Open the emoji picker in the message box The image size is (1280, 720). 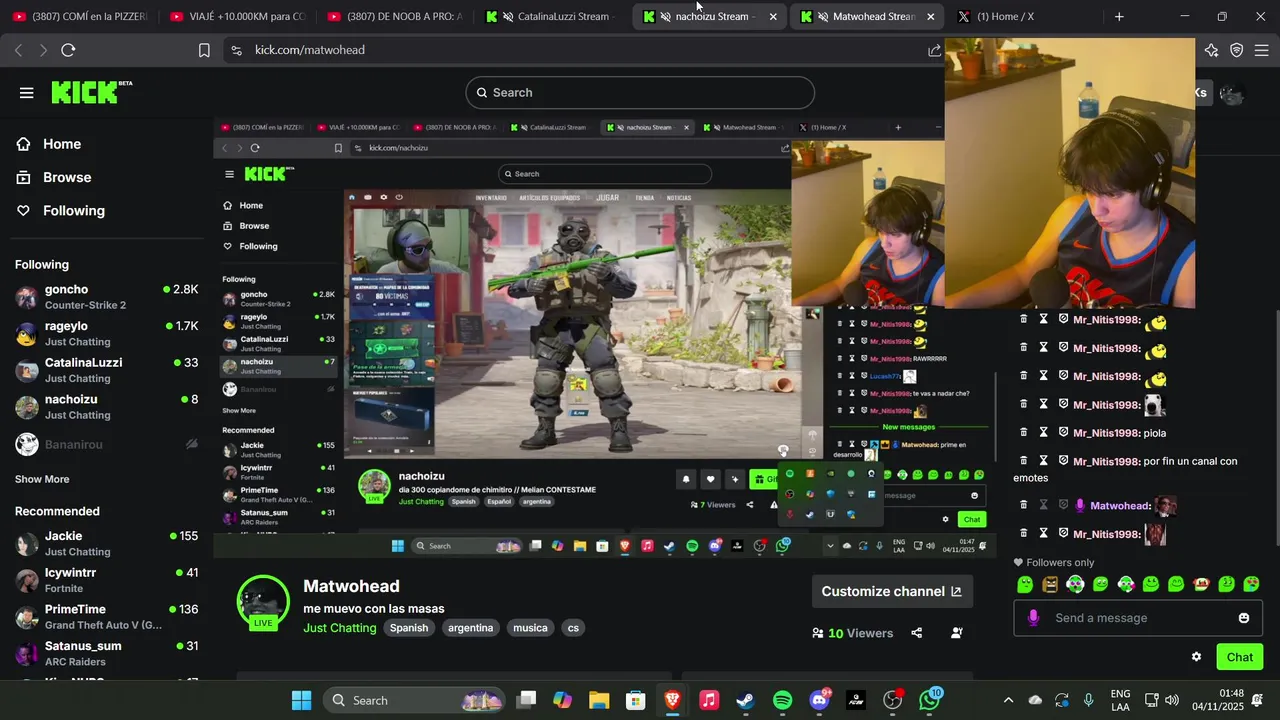(1244, 618)
